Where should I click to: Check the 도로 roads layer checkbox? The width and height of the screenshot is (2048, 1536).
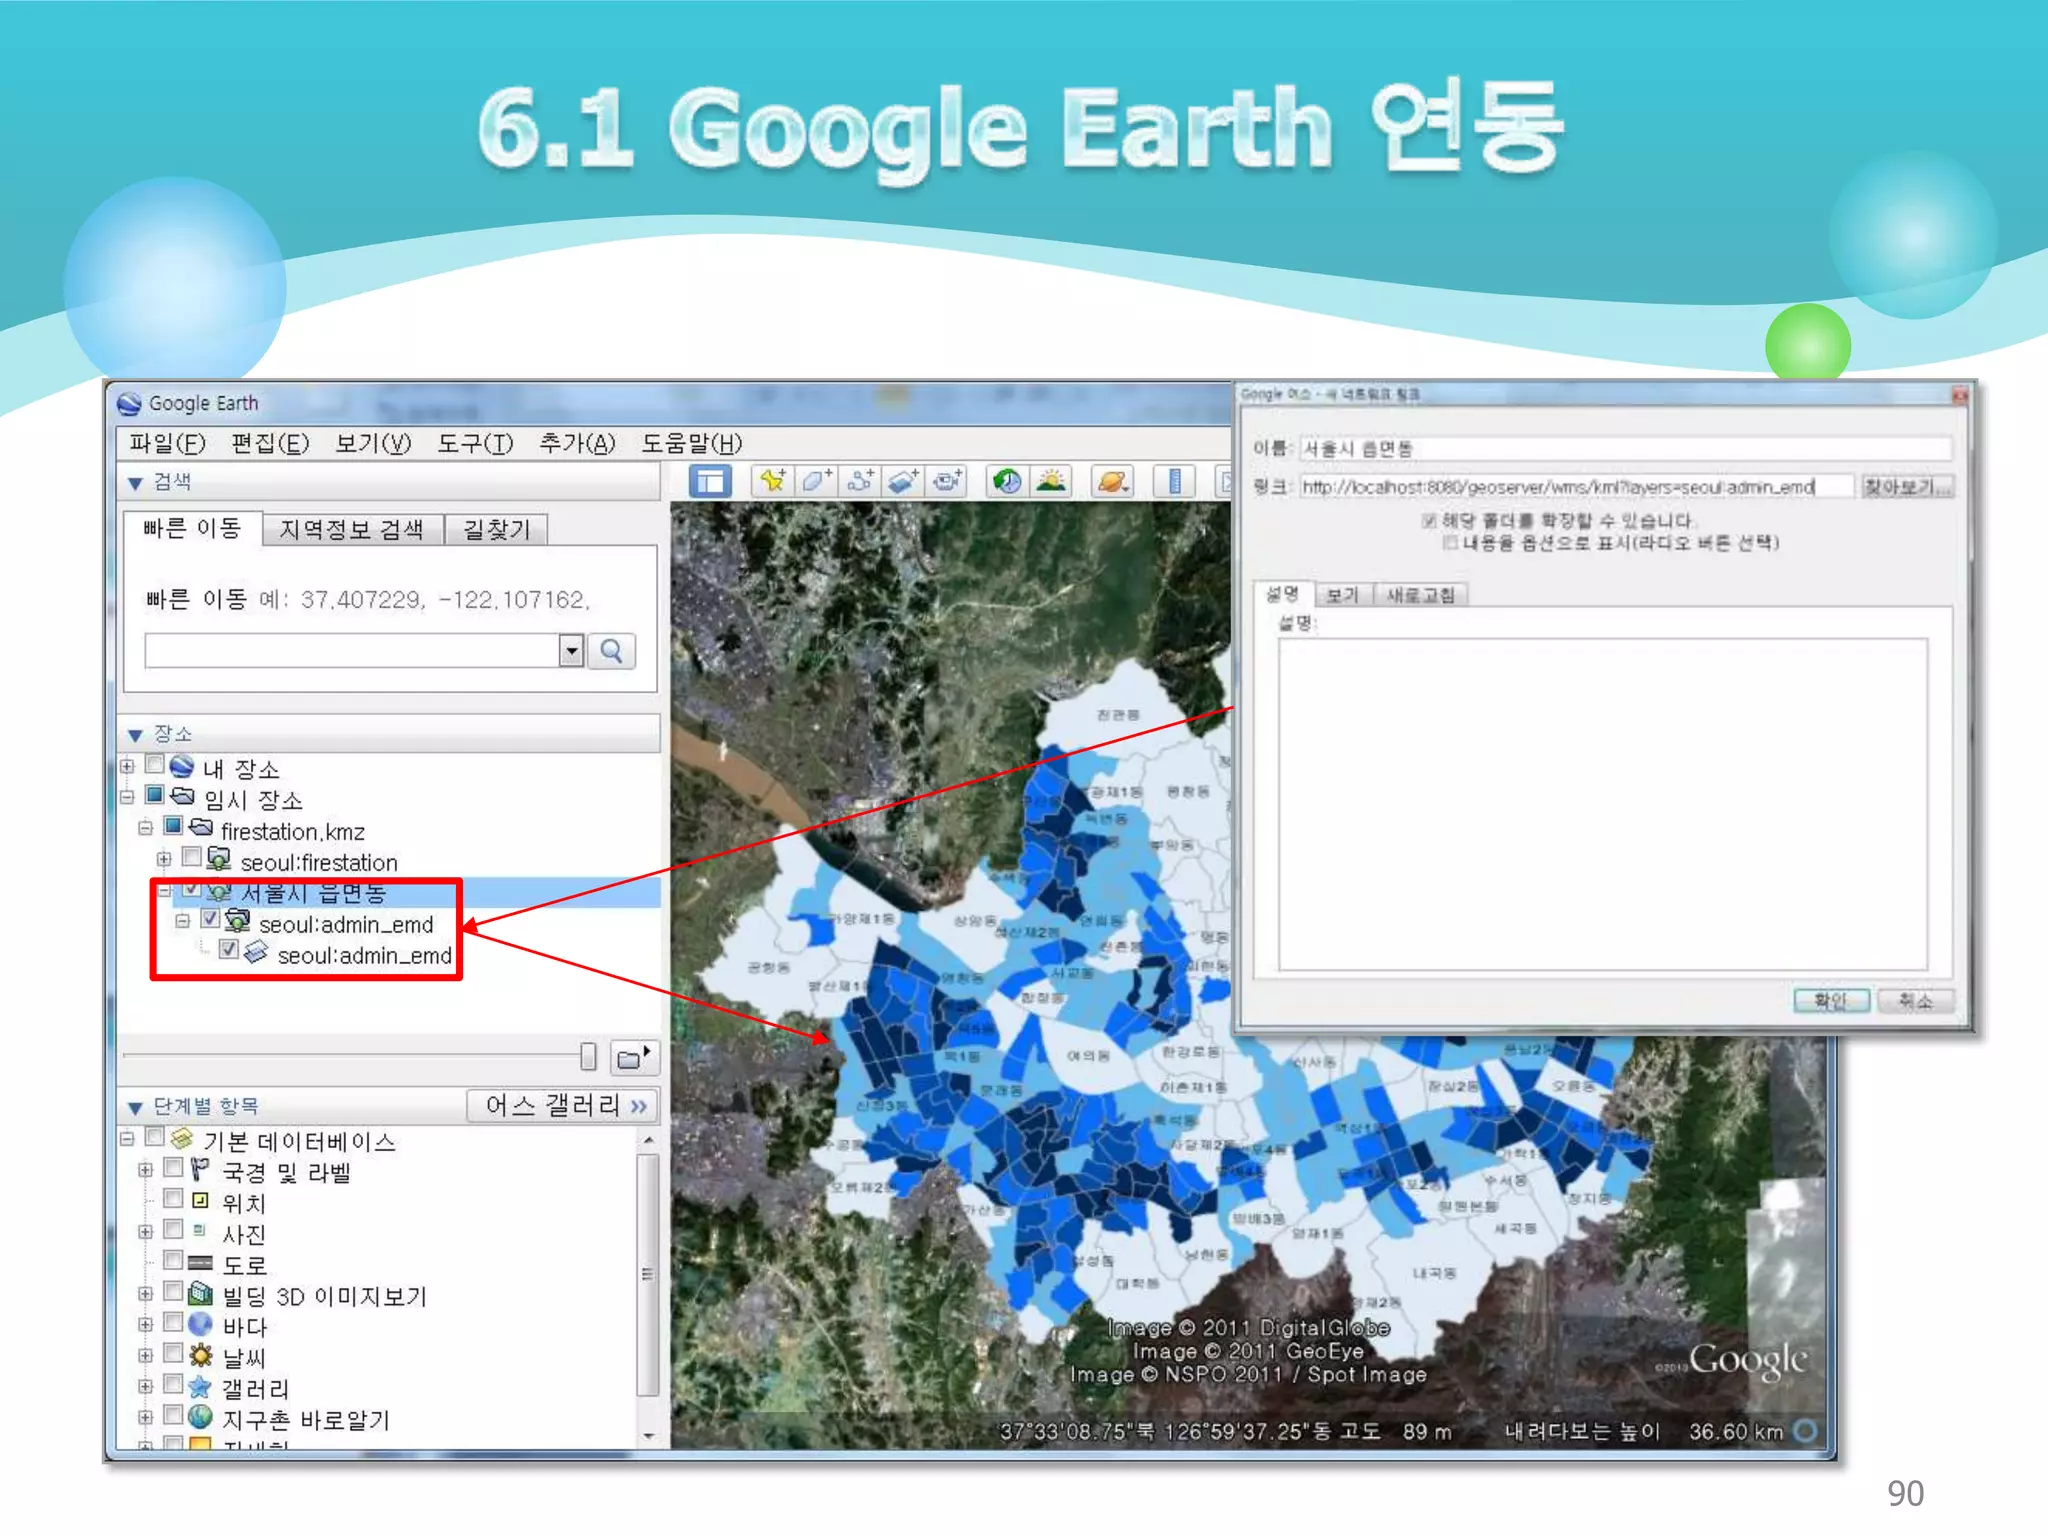173,1260
